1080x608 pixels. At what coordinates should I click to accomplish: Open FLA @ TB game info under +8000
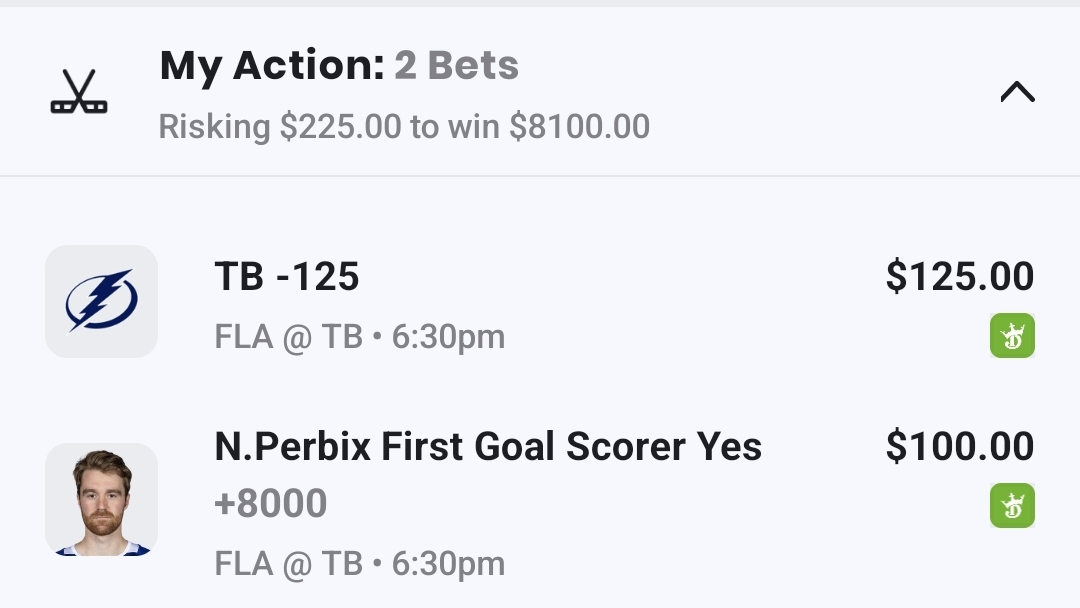click(288, 564)
